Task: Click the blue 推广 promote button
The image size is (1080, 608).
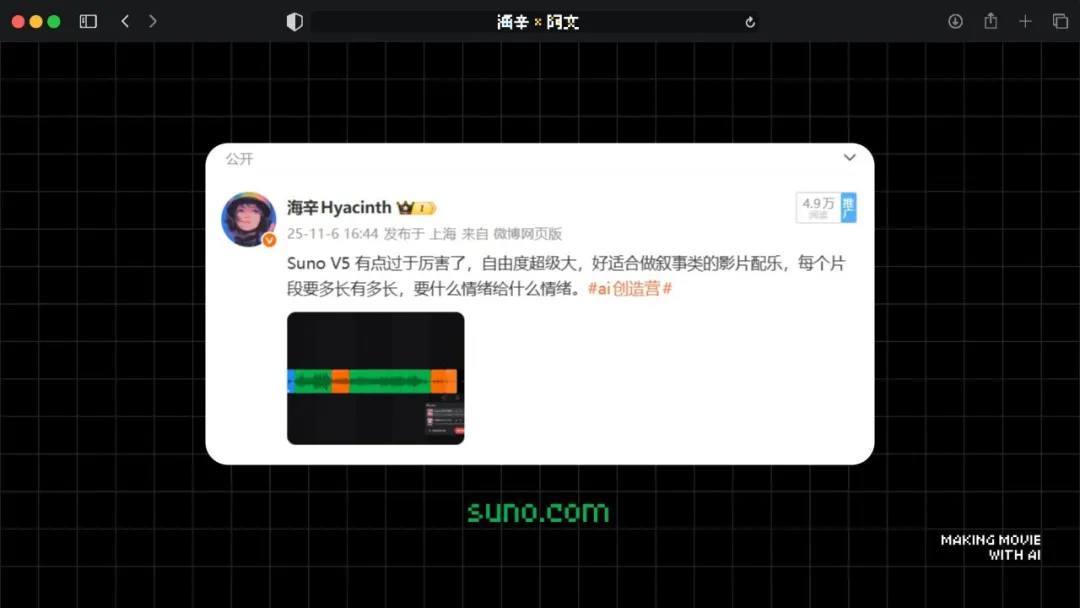Action: (848, 208)
